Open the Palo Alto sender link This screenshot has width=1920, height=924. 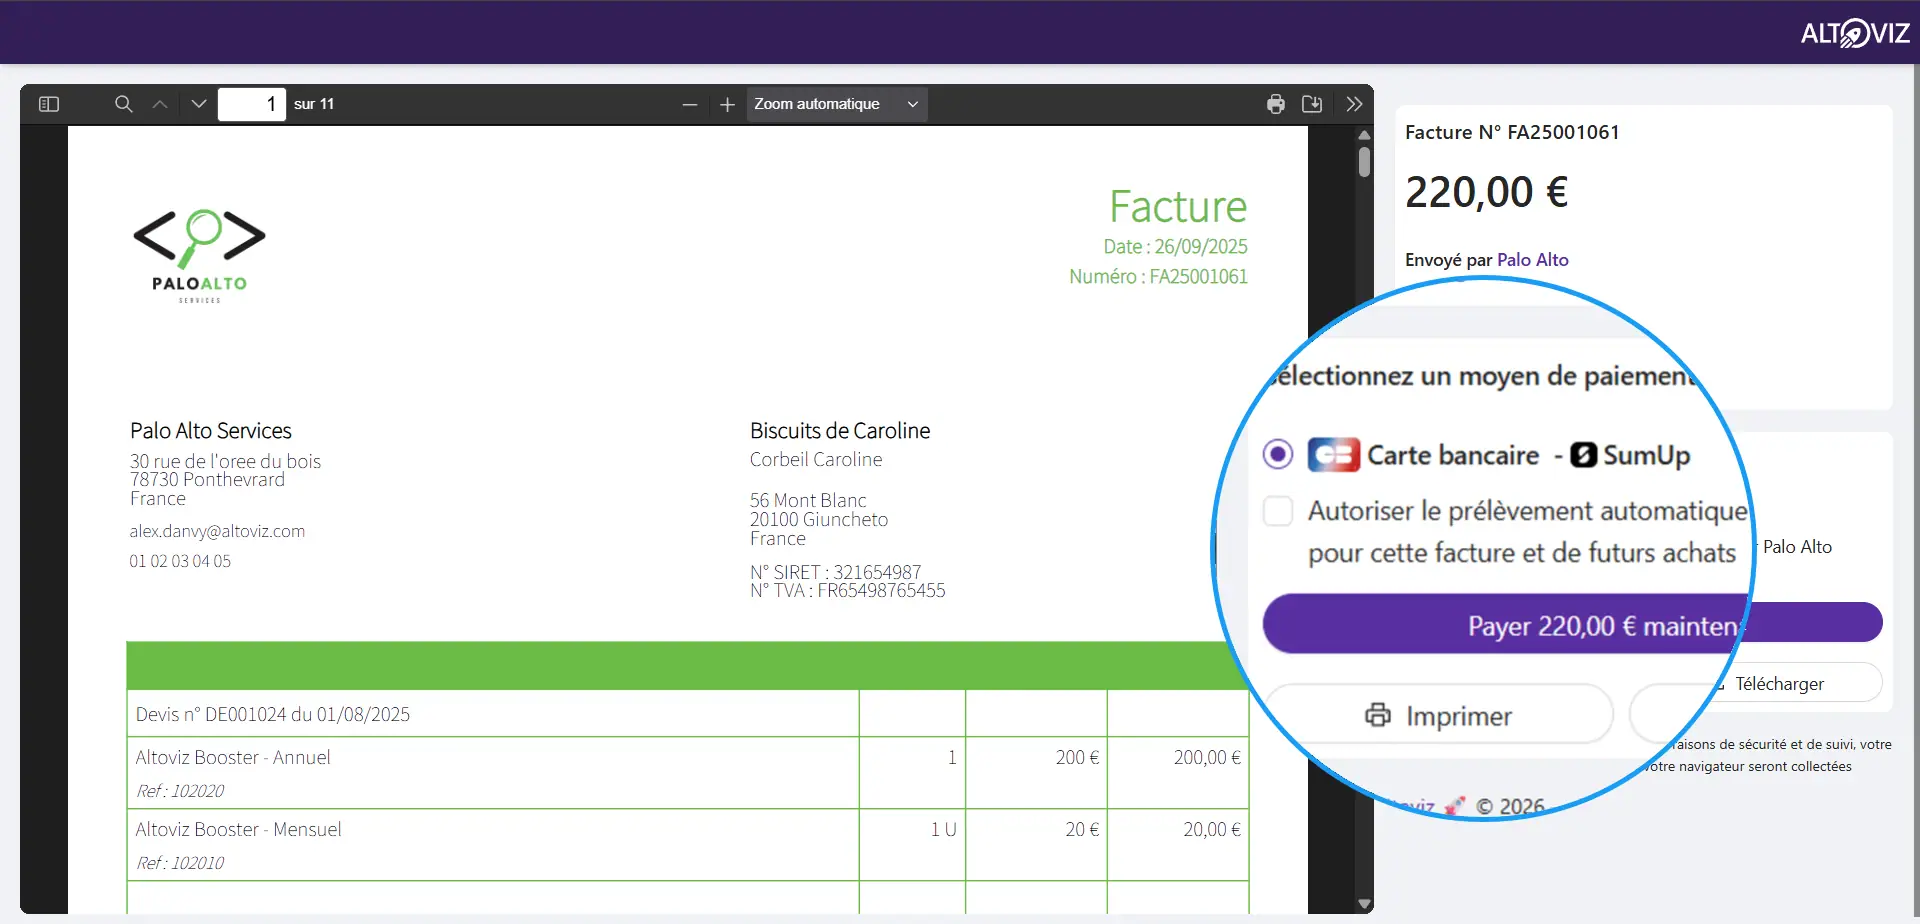click(1532, 260)
